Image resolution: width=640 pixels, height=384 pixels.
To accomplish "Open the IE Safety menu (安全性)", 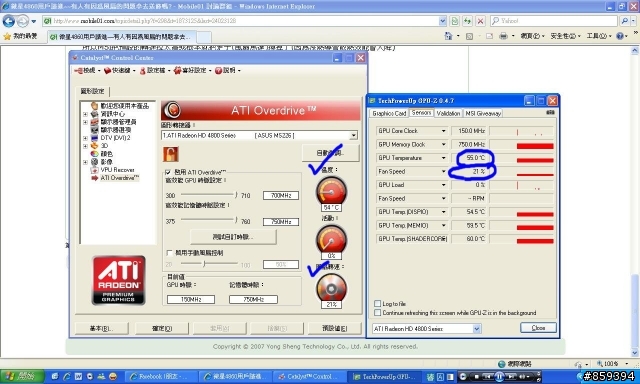I will pyautogui.click(x=565, y=36).
